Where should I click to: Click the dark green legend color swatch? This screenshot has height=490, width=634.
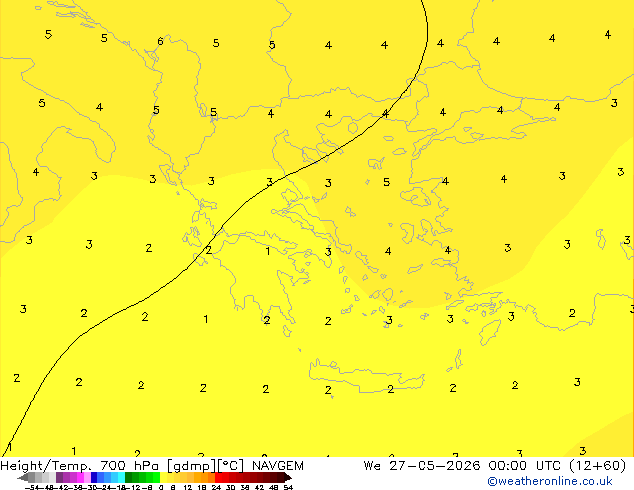[129, 477]
